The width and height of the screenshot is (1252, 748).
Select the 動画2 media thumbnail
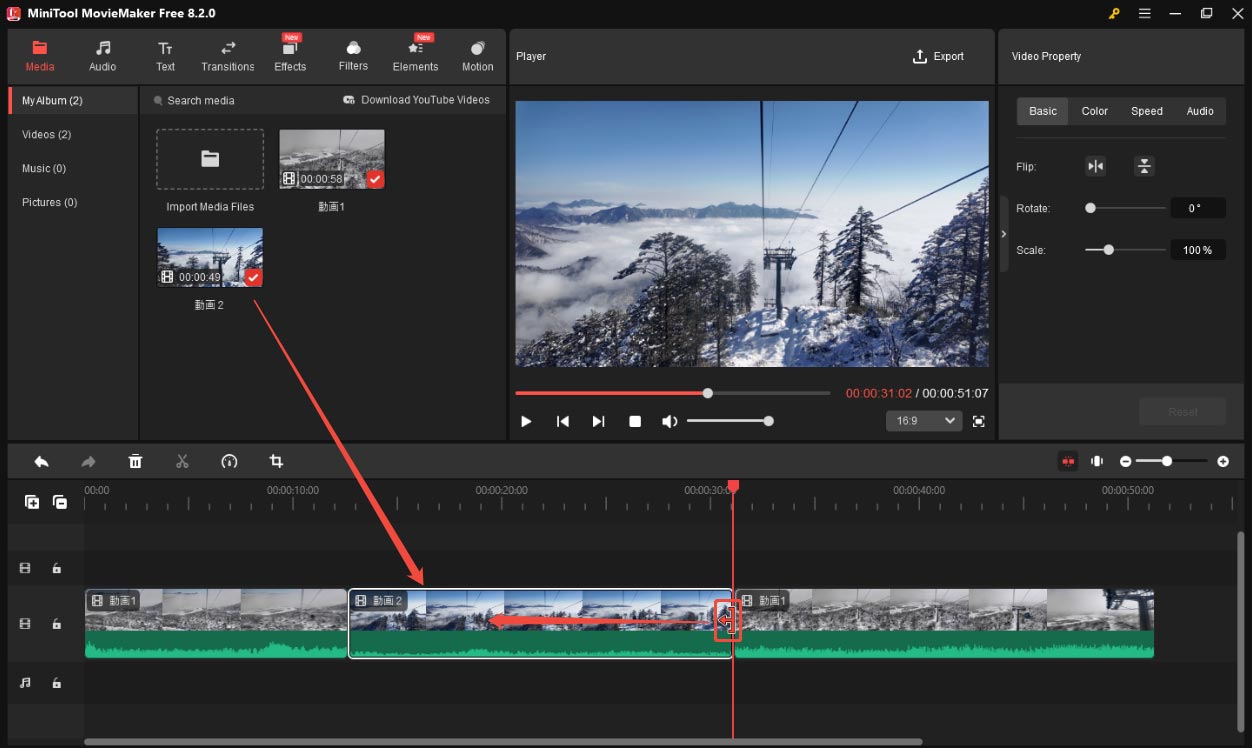click(210, 257)
